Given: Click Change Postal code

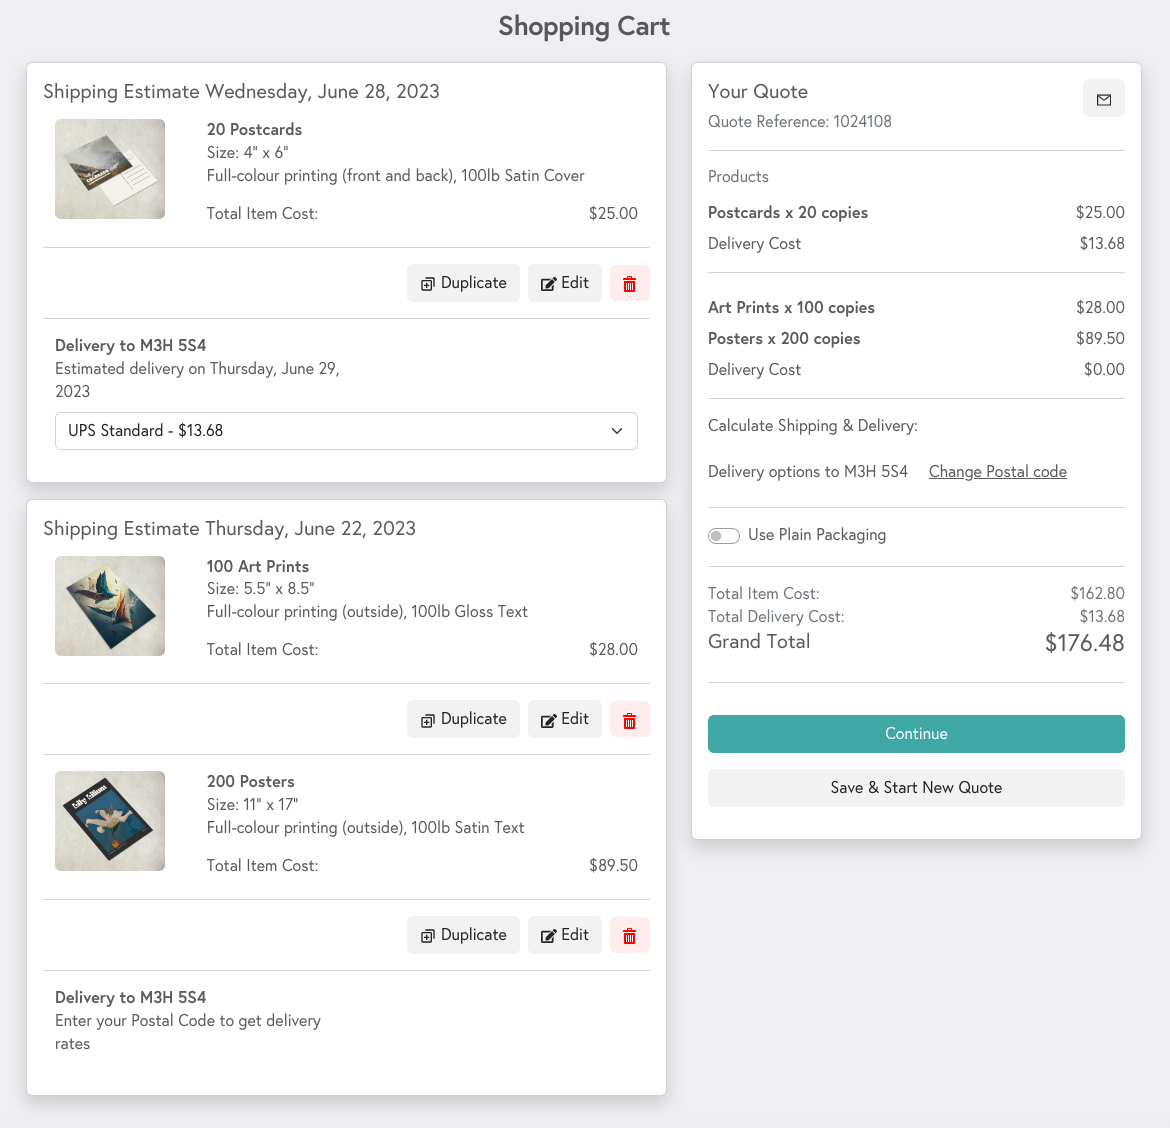Looking at the screenshot, I should [x=997, y=471].
